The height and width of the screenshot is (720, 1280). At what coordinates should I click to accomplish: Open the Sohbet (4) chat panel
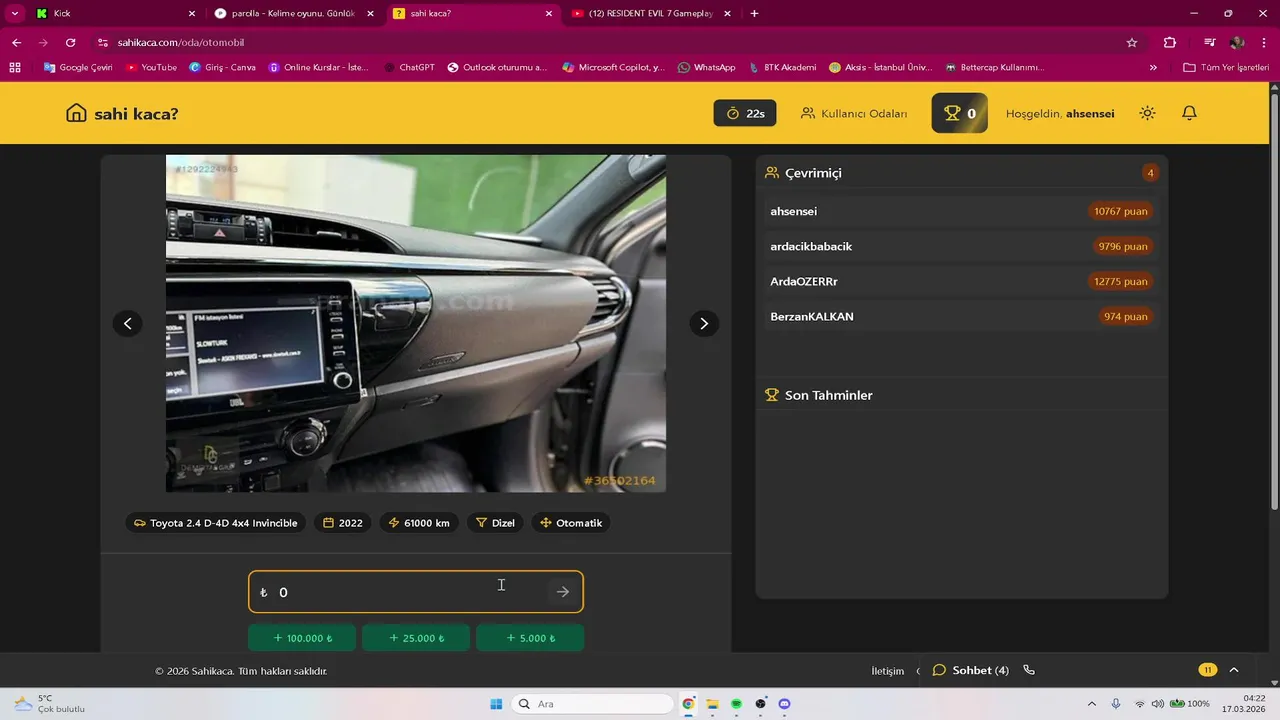(x=970, y=670)
